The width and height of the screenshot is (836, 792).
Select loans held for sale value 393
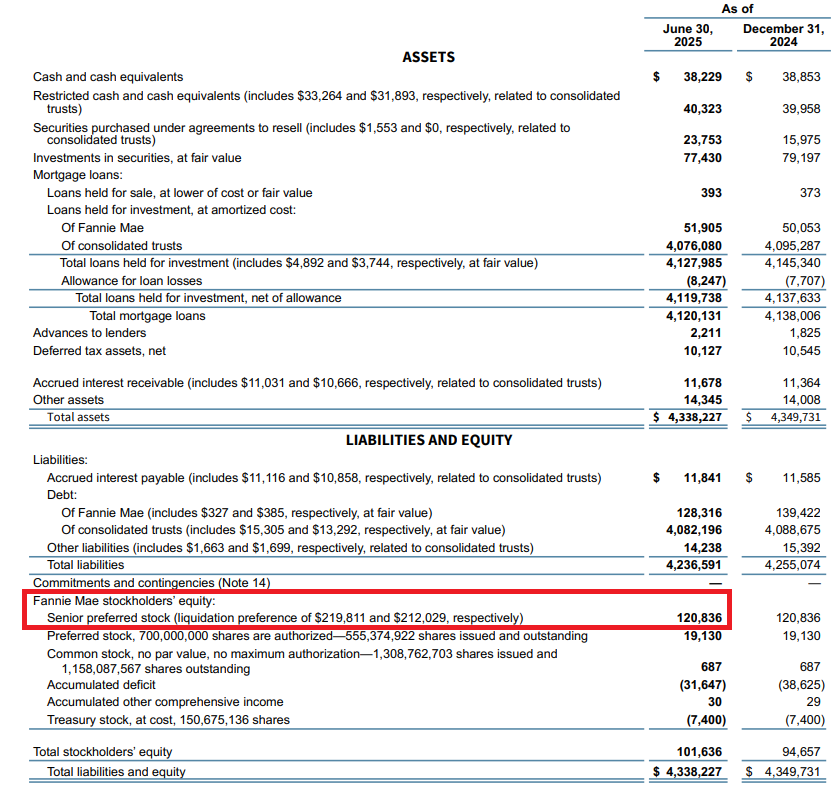click(x=711, y=193)
